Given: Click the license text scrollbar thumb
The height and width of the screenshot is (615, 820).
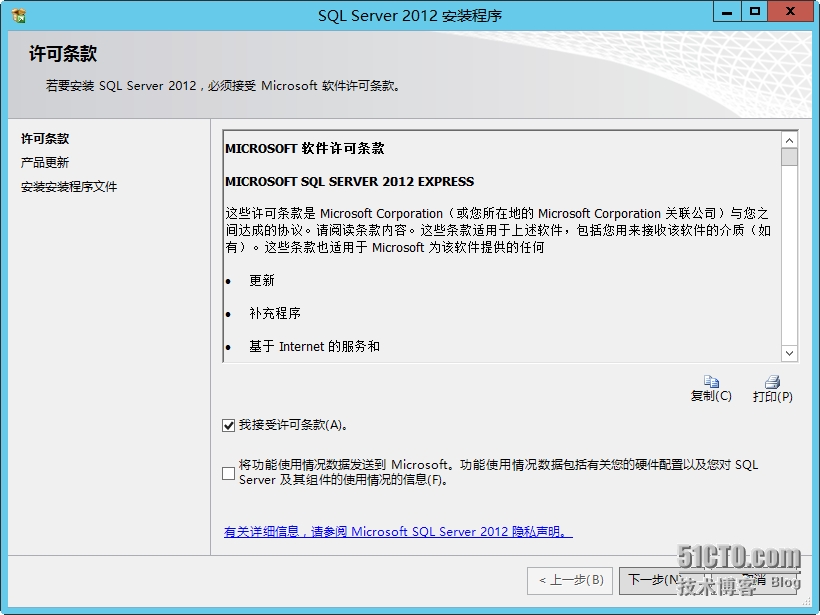Looking at the screenshot, I should (x=789, y=157).
